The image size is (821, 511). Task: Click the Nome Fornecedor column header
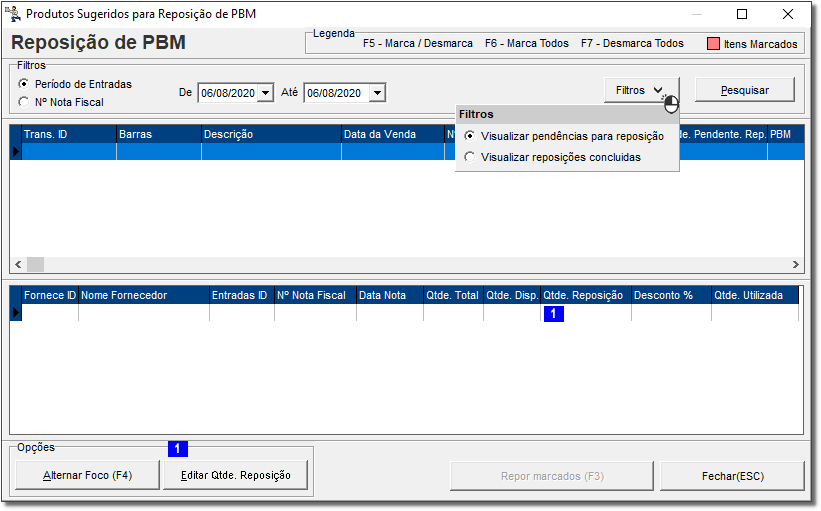(144, 295)
